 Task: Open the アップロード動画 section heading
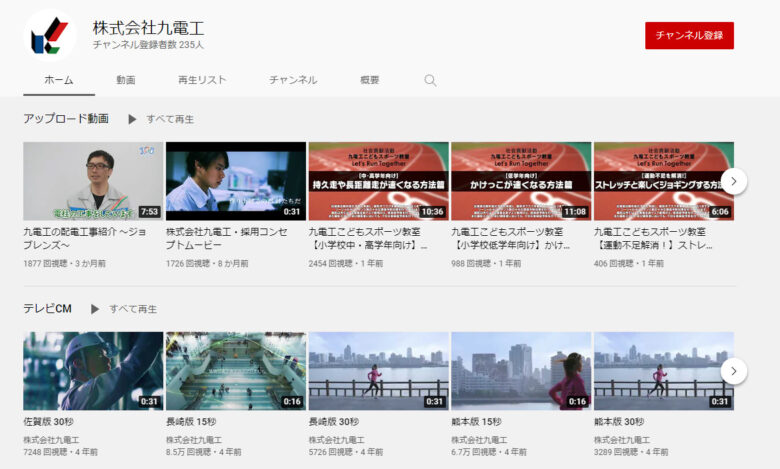(x=66, y=119)
